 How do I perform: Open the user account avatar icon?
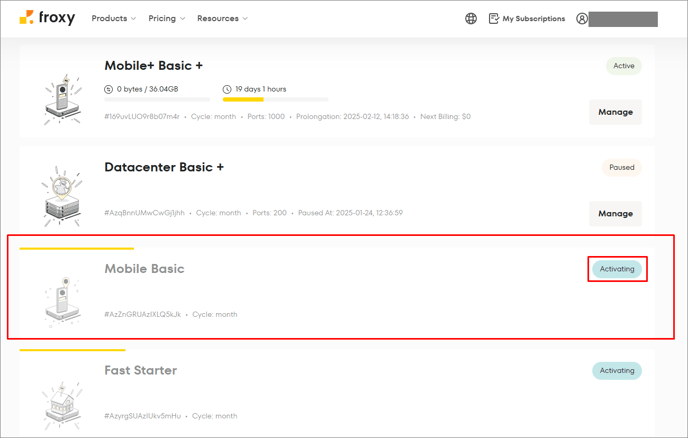point(582,18)
